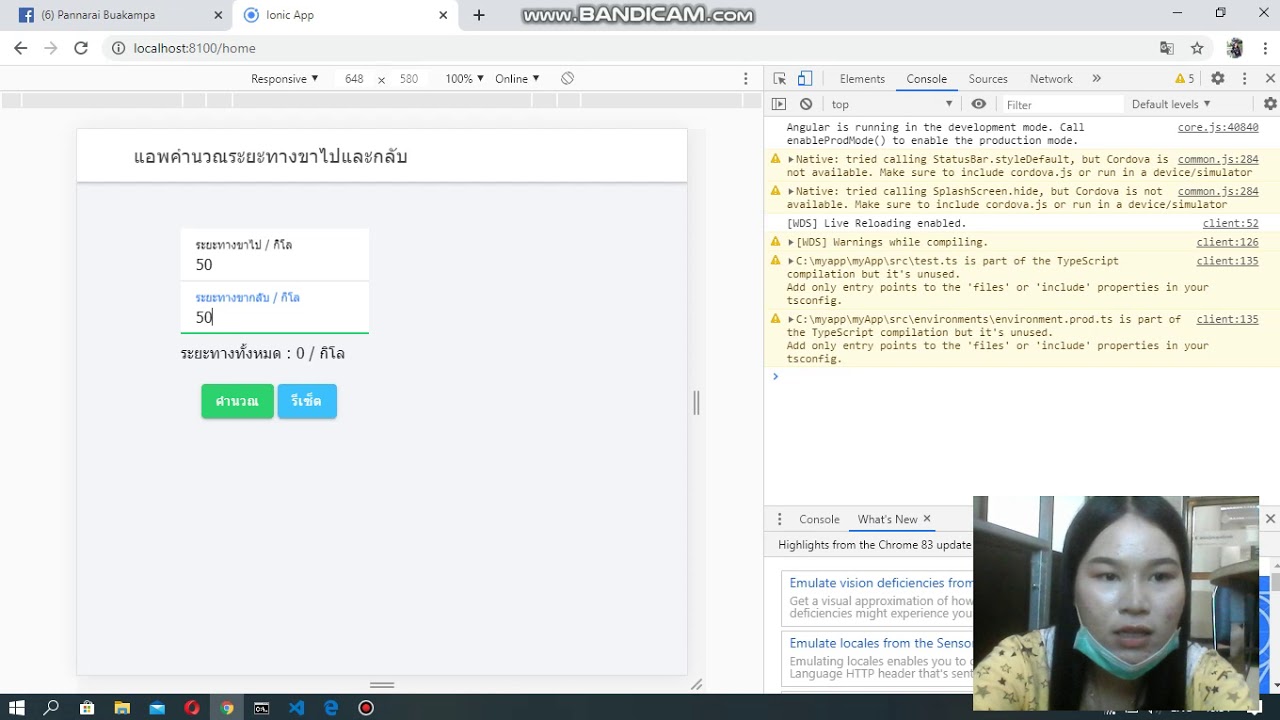View site information icon in address bar

pyautogui.click(x=118, y=48)
